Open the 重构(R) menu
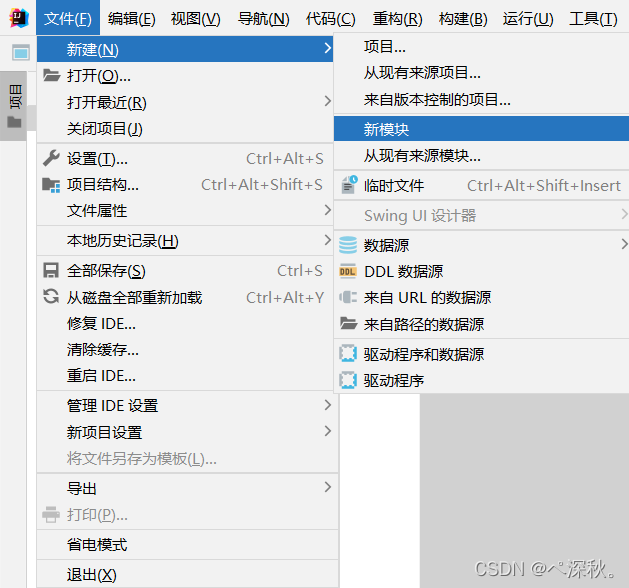 point(398,18)
